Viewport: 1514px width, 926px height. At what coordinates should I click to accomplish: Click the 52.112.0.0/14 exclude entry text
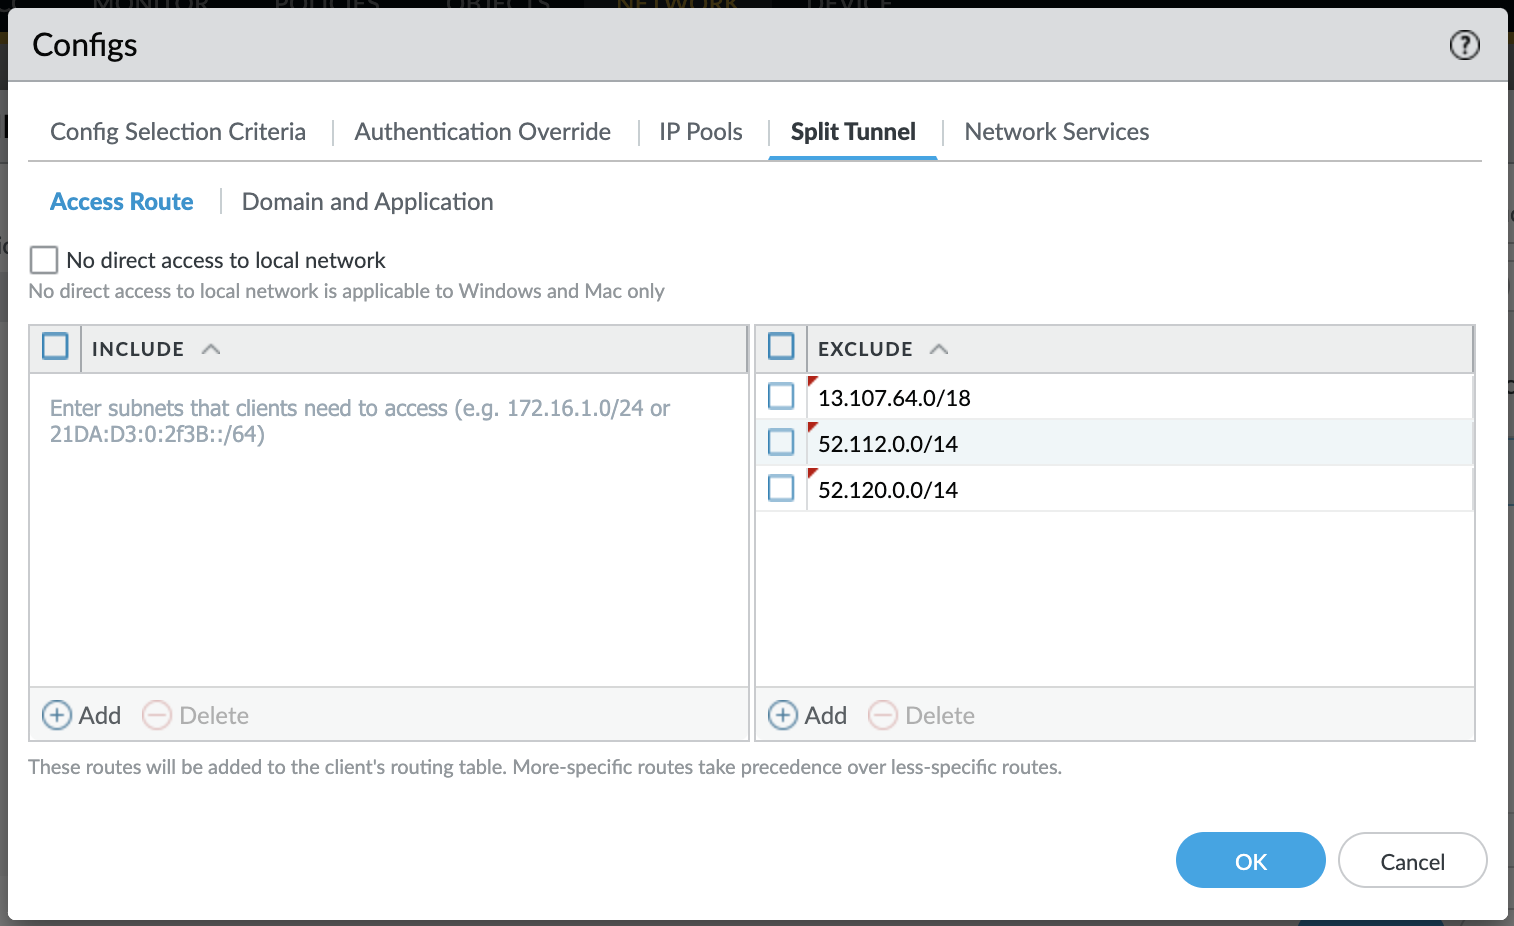coord(888,444)
